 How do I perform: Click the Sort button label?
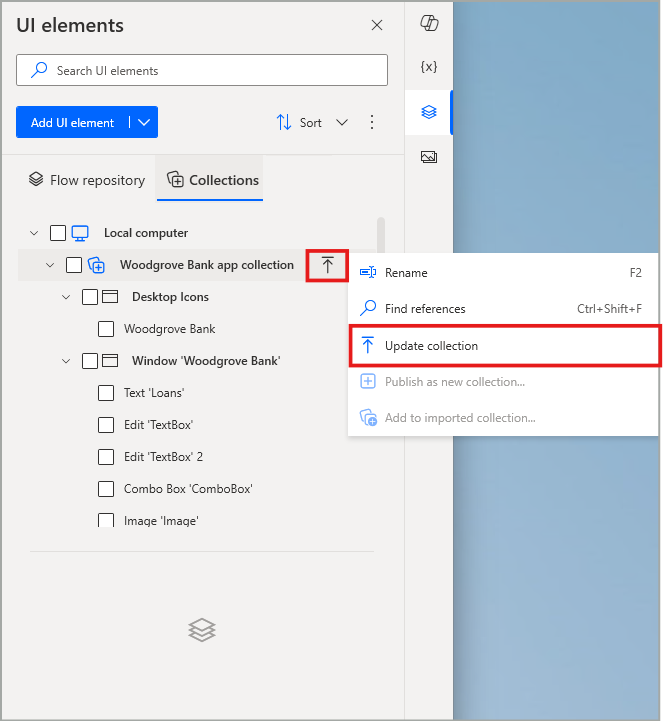click(x=310, y=123)
